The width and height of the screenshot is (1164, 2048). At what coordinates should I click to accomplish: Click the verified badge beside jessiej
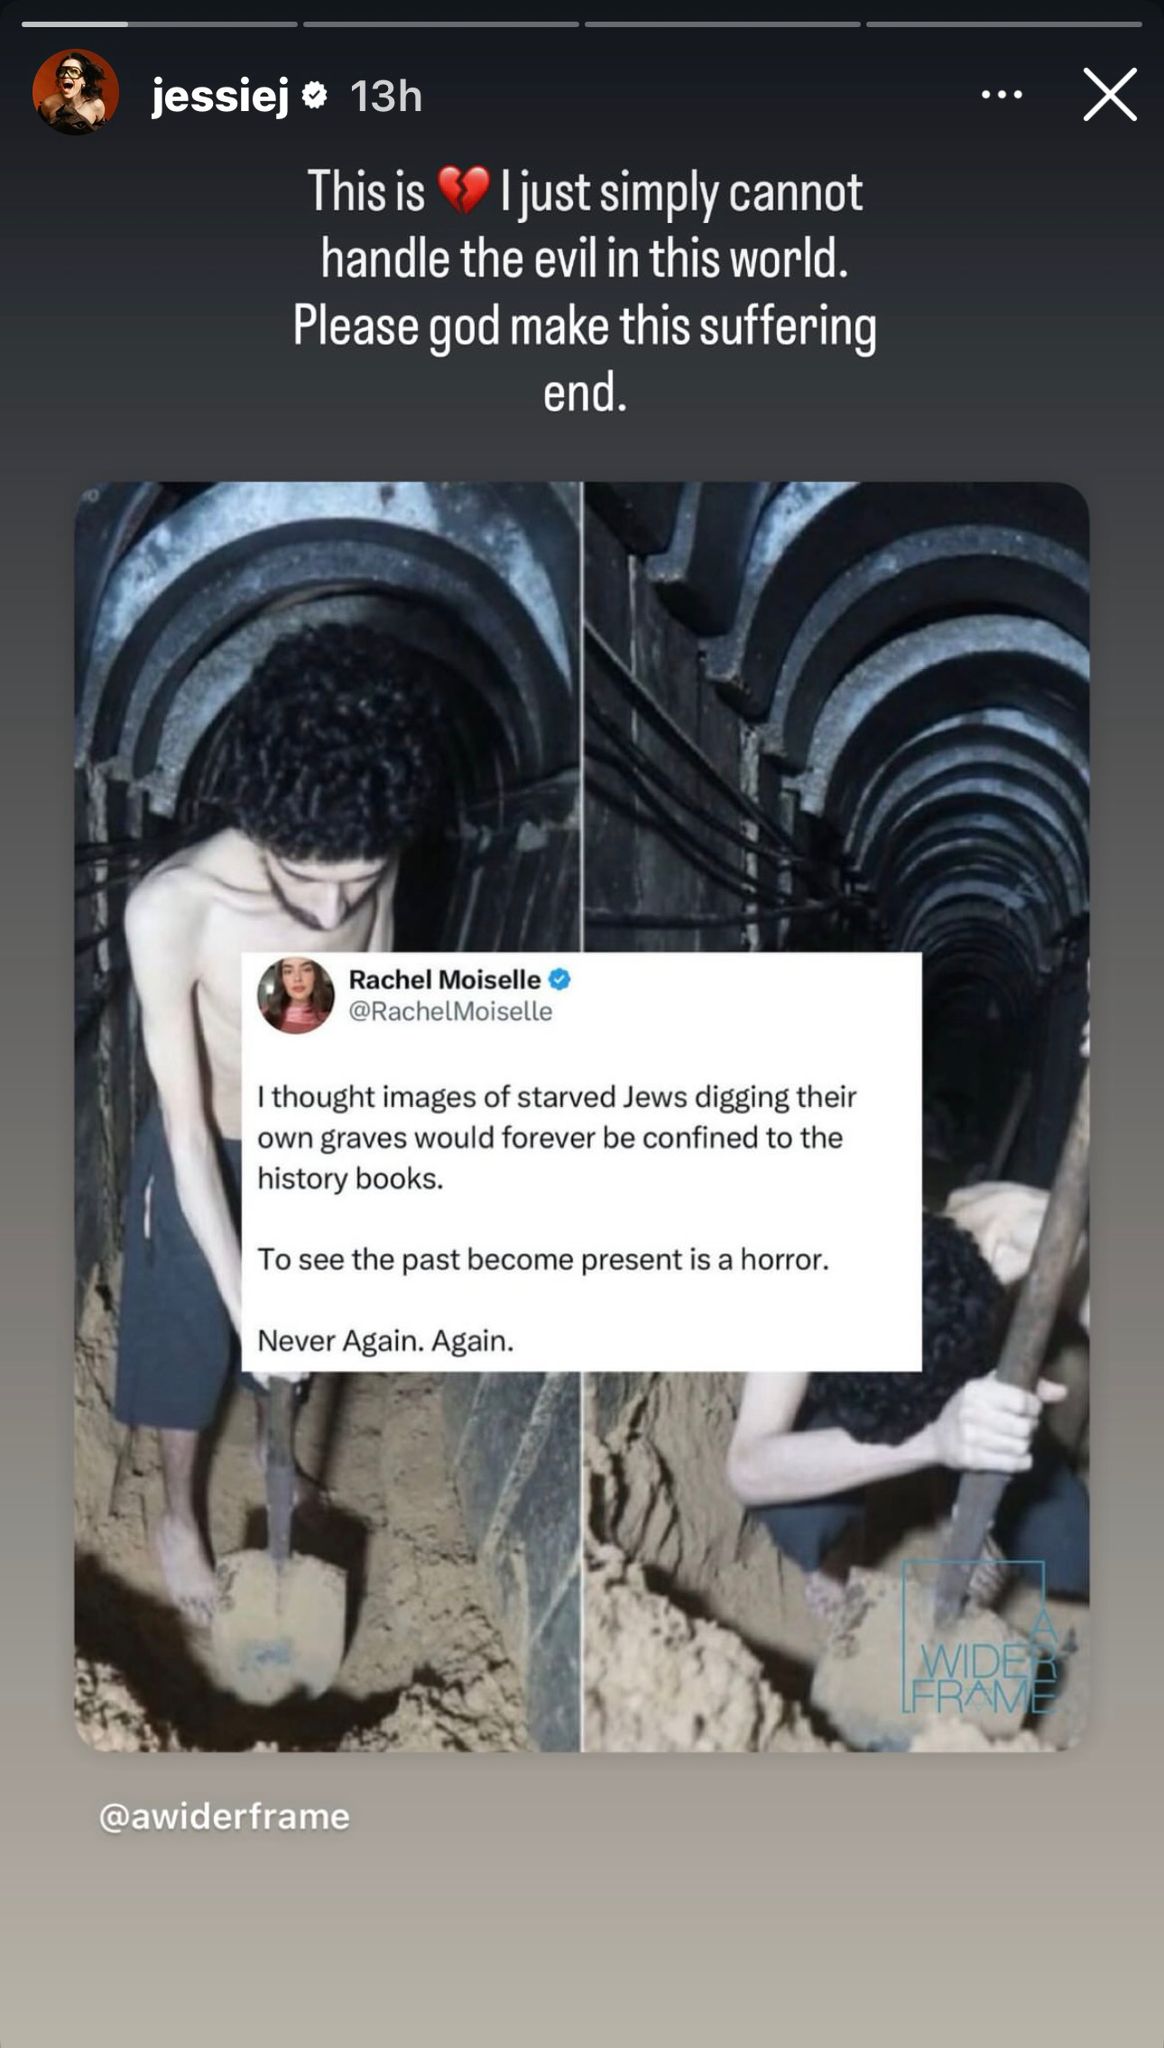tap(315, 96)
